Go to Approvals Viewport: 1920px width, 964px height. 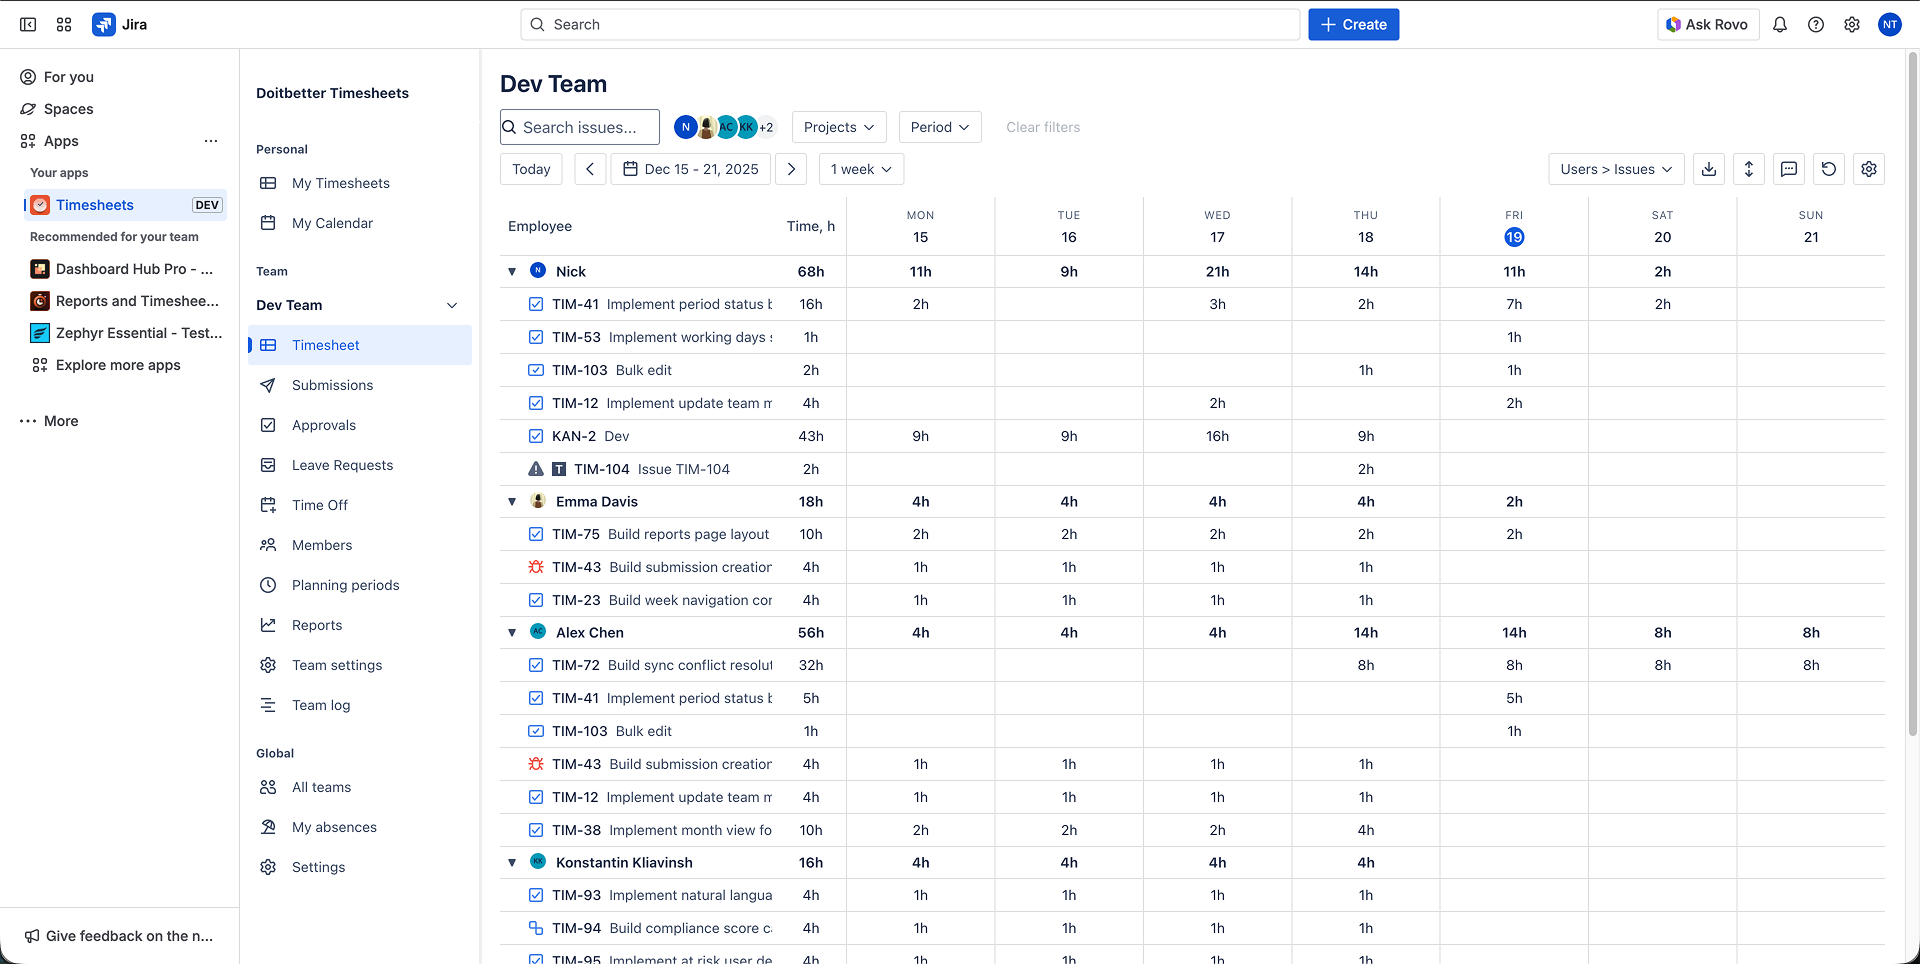coord(359,425)
